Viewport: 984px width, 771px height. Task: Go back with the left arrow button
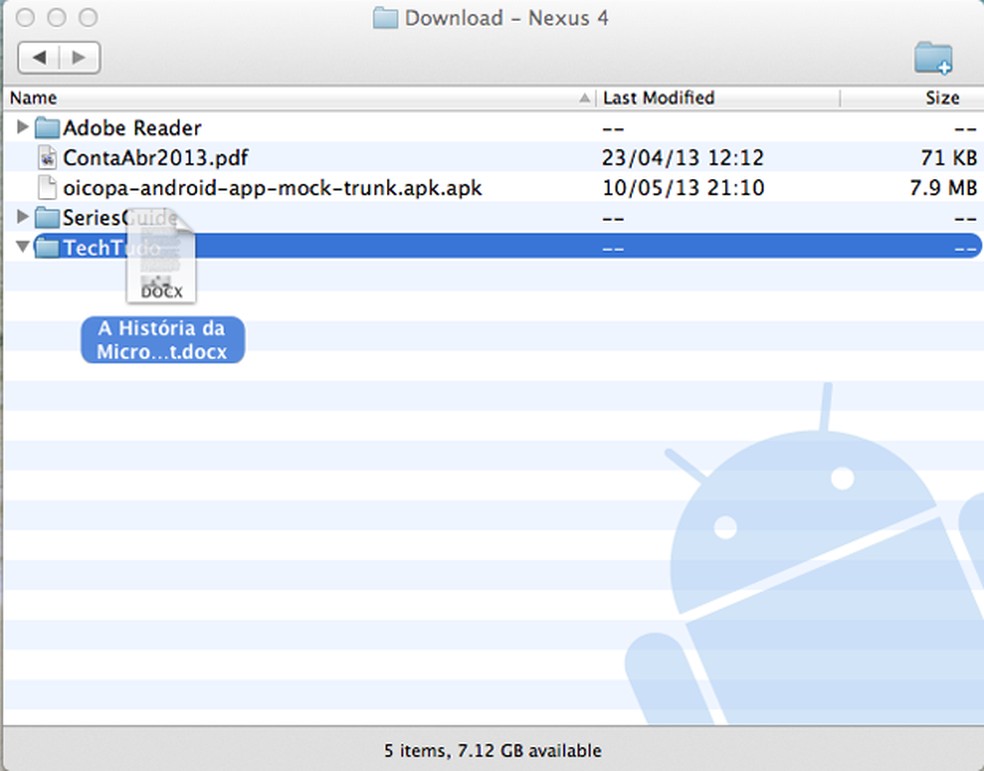(39, 58)
